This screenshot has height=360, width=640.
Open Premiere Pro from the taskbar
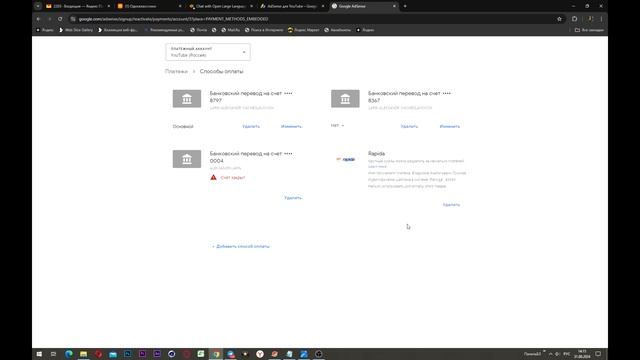(x=142, y=354)
